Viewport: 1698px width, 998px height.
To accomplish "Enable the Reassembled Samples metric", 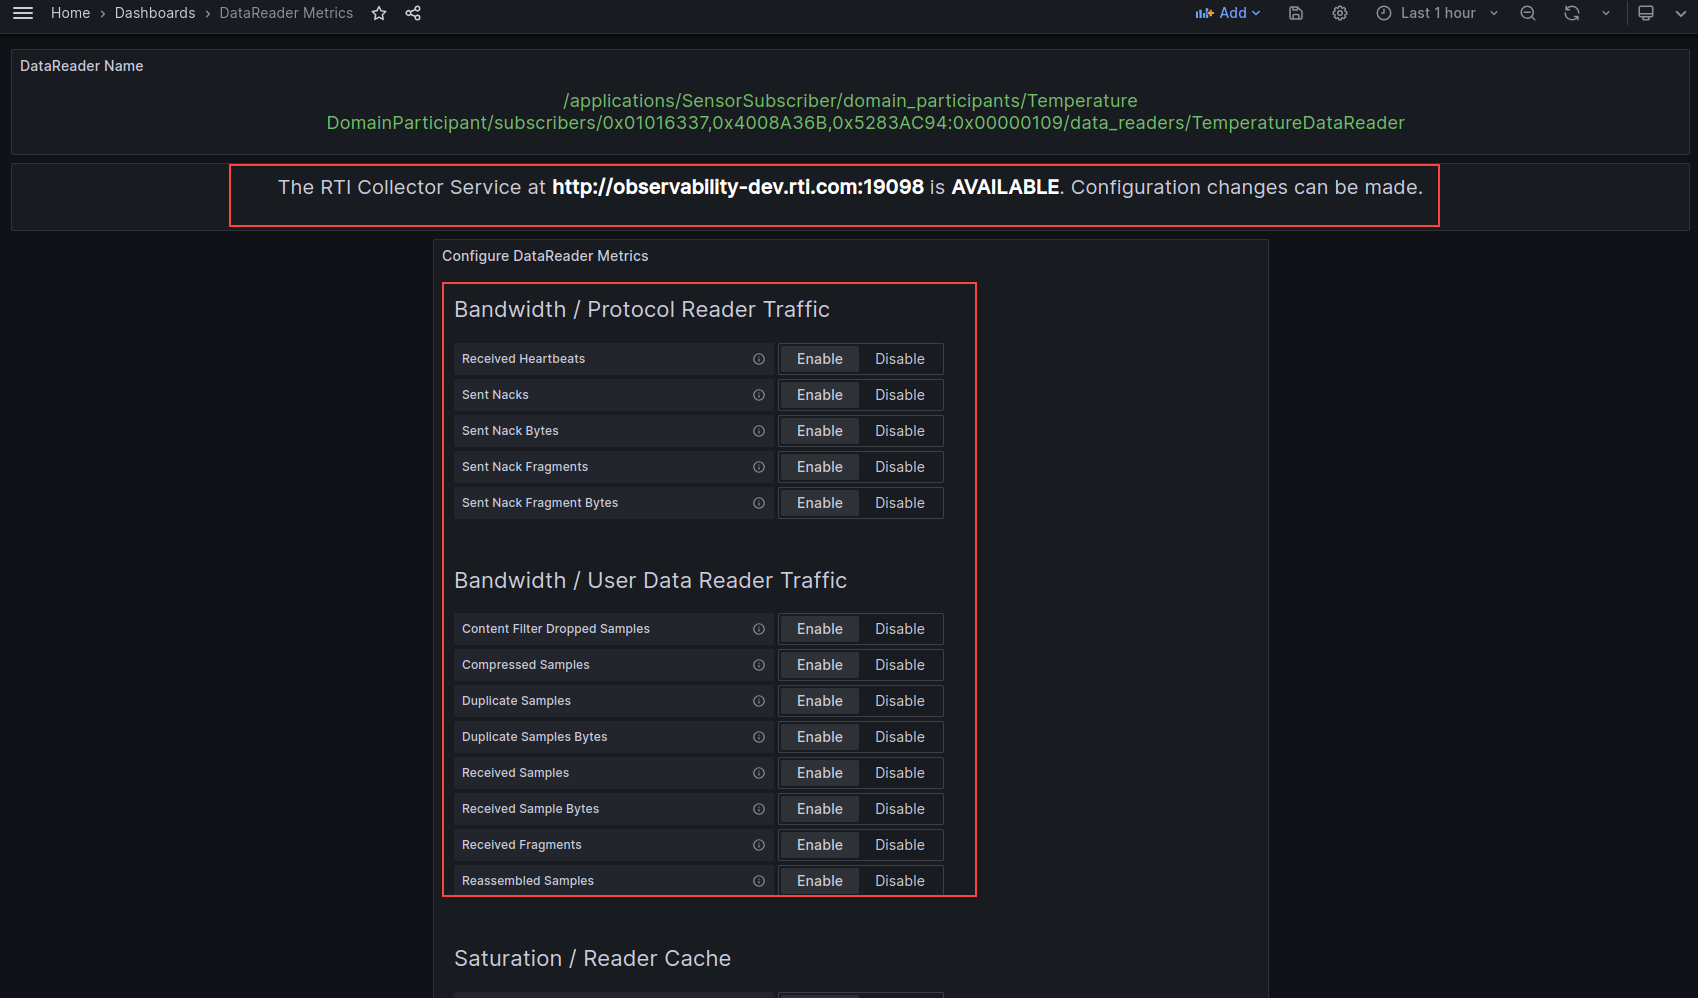I will click(x=819, y=880).
